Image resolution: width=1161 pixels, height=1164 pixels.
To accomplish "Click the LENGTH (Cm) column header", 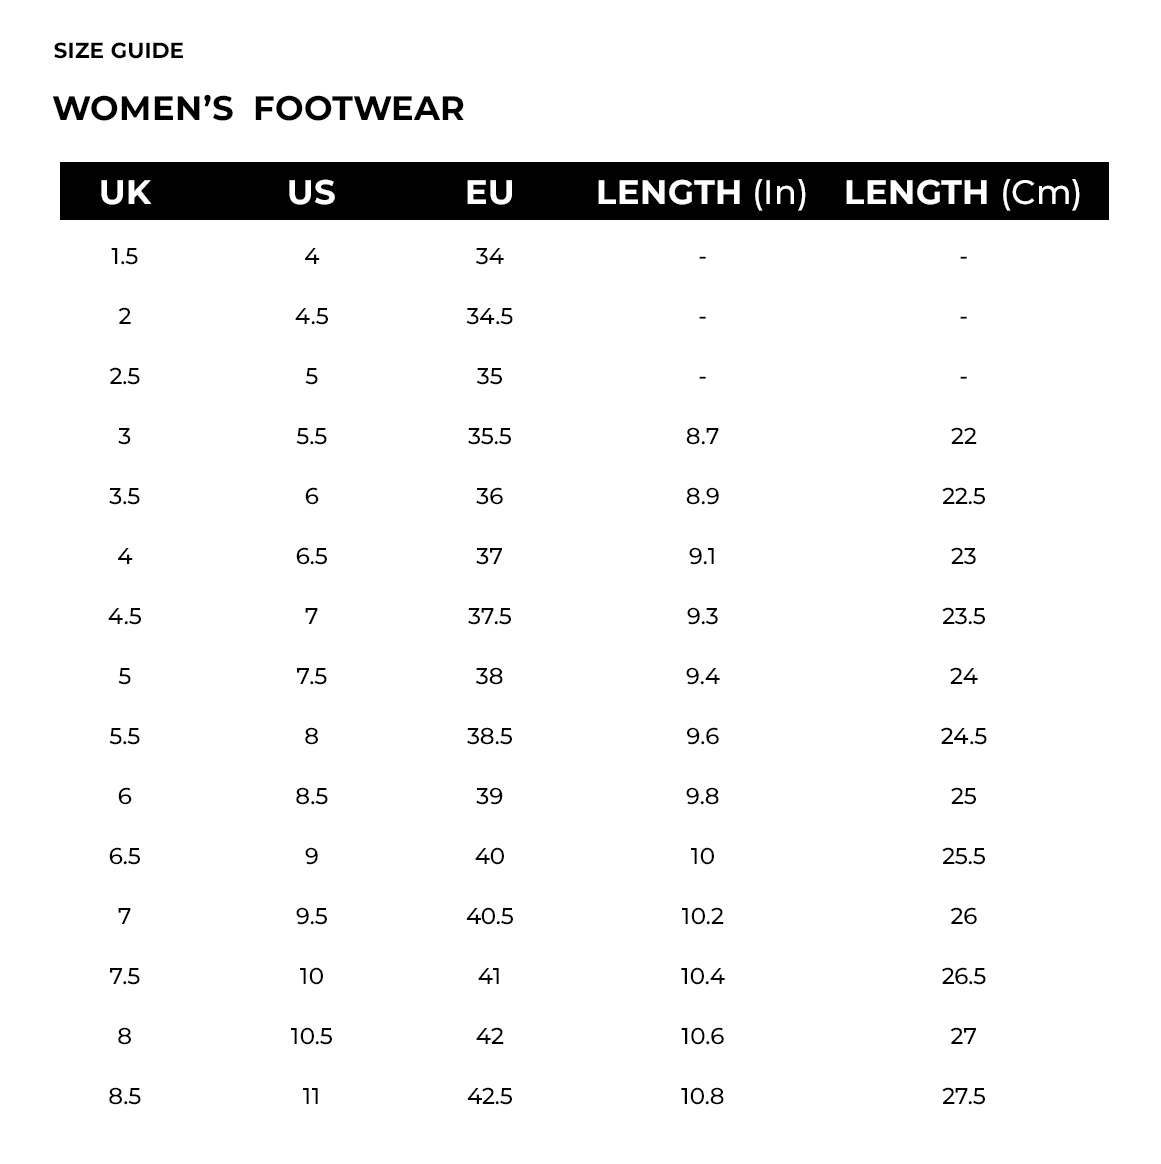I will coord(962,192).
